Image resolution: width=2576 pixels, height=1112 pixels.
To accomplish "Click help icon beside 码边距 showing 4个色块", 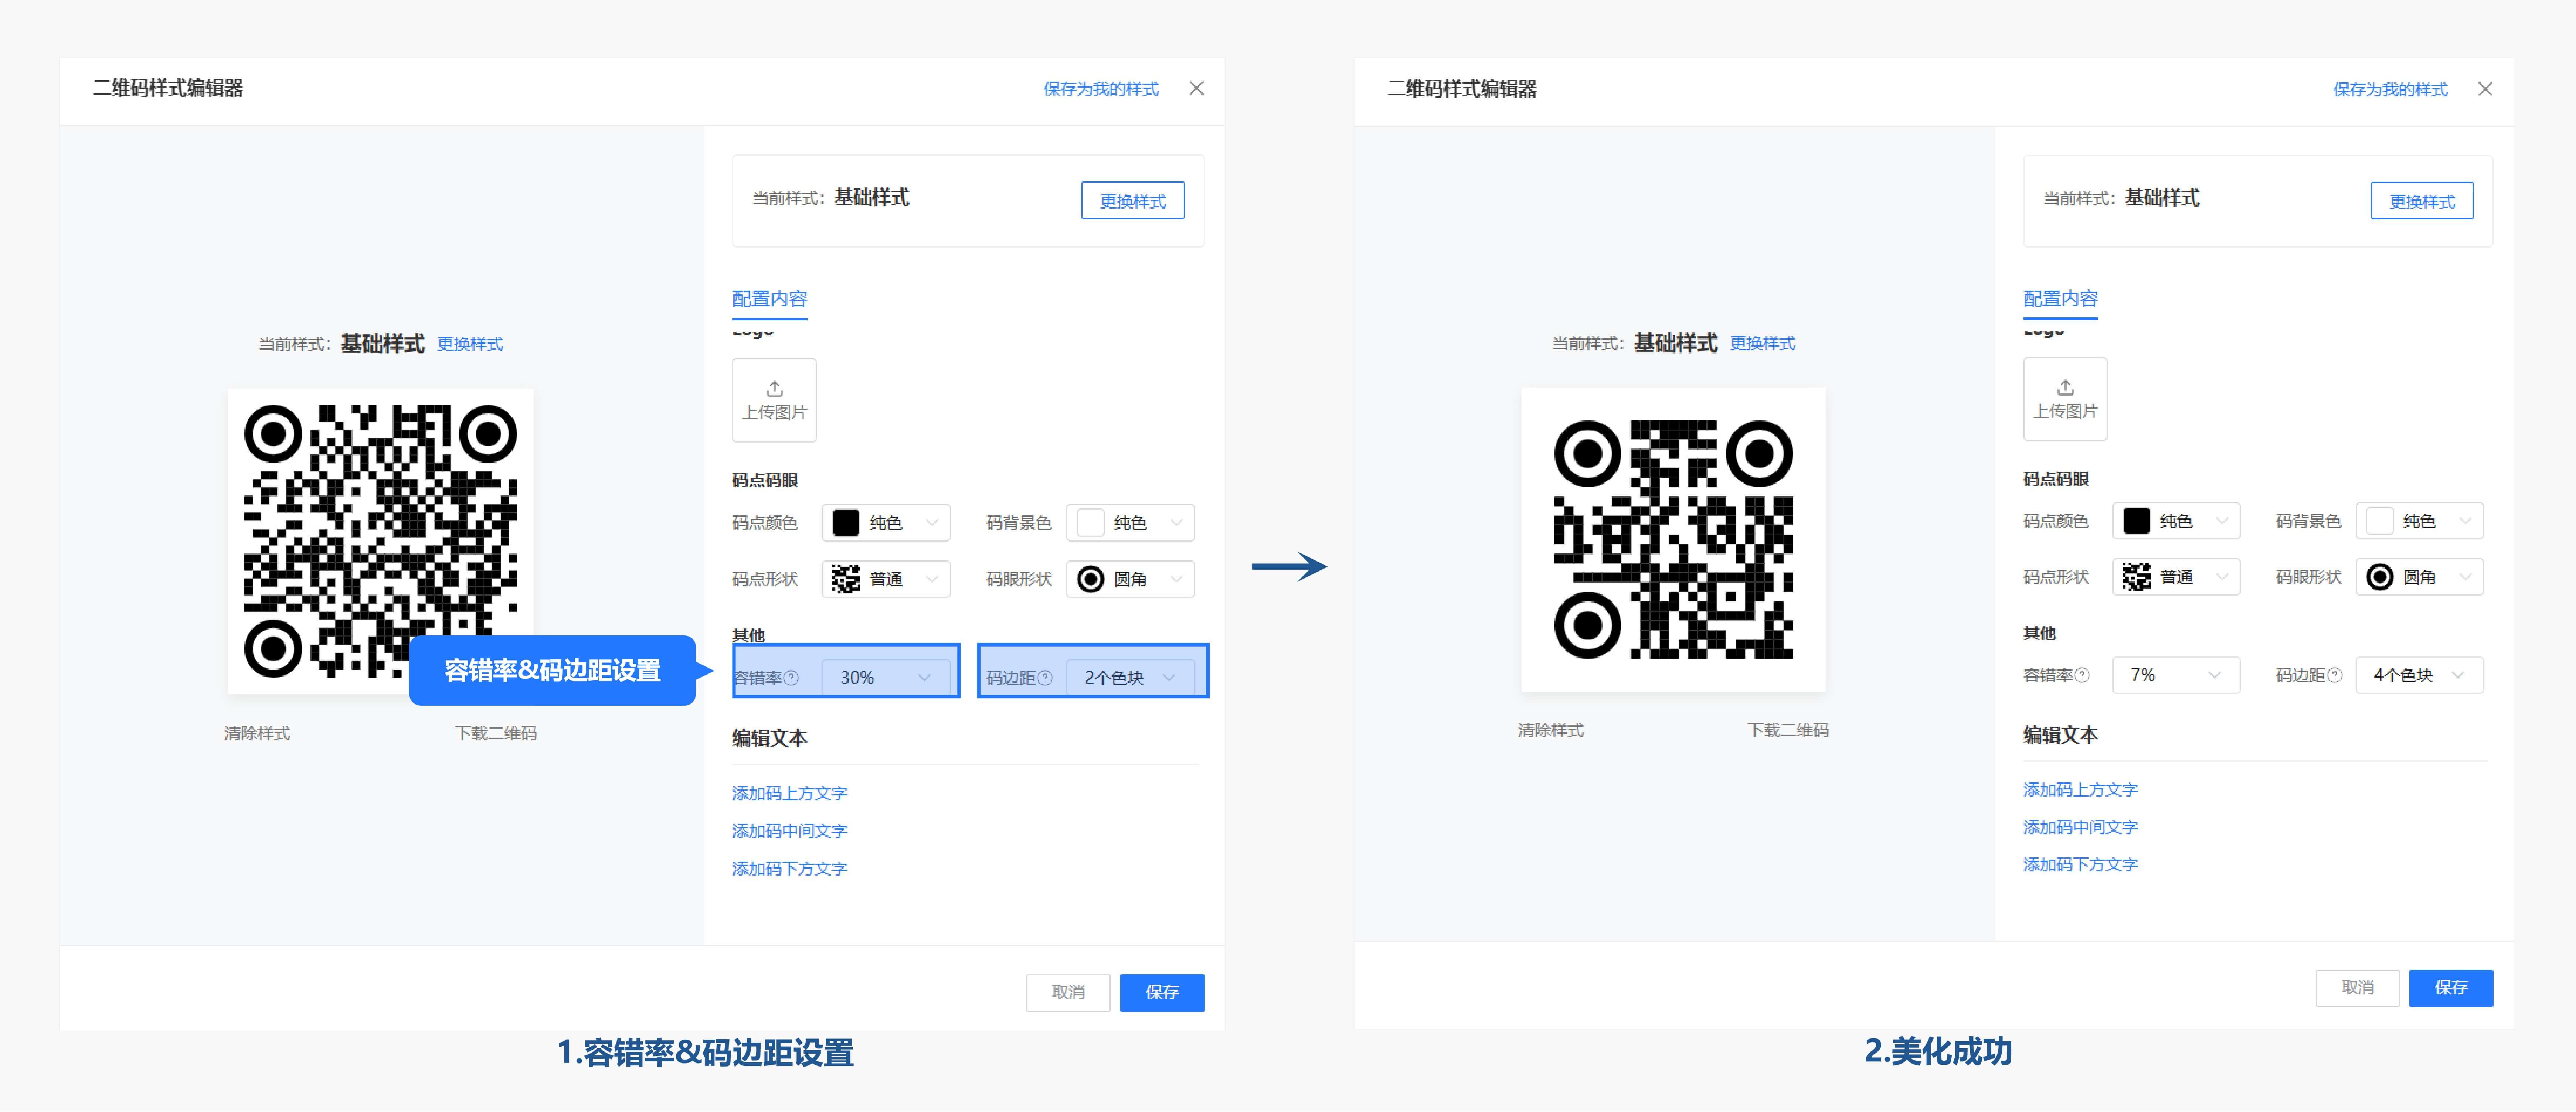I will (2335, 675).
